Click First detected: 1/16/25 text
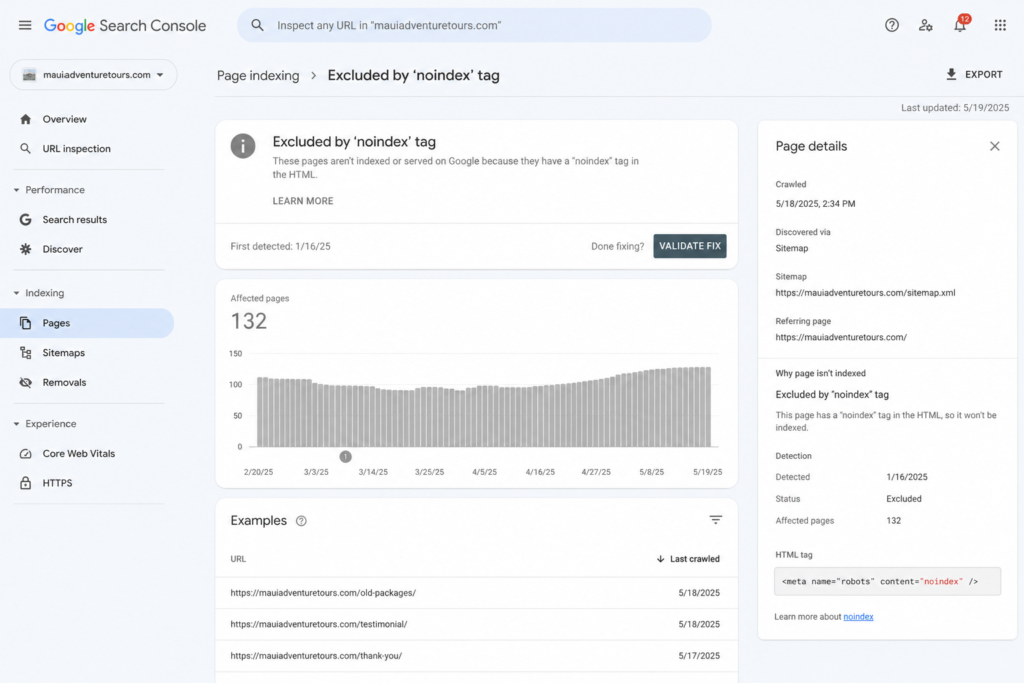Image resolution: width=1024 pixels, height=683 pixels. [x=280, y=246]
